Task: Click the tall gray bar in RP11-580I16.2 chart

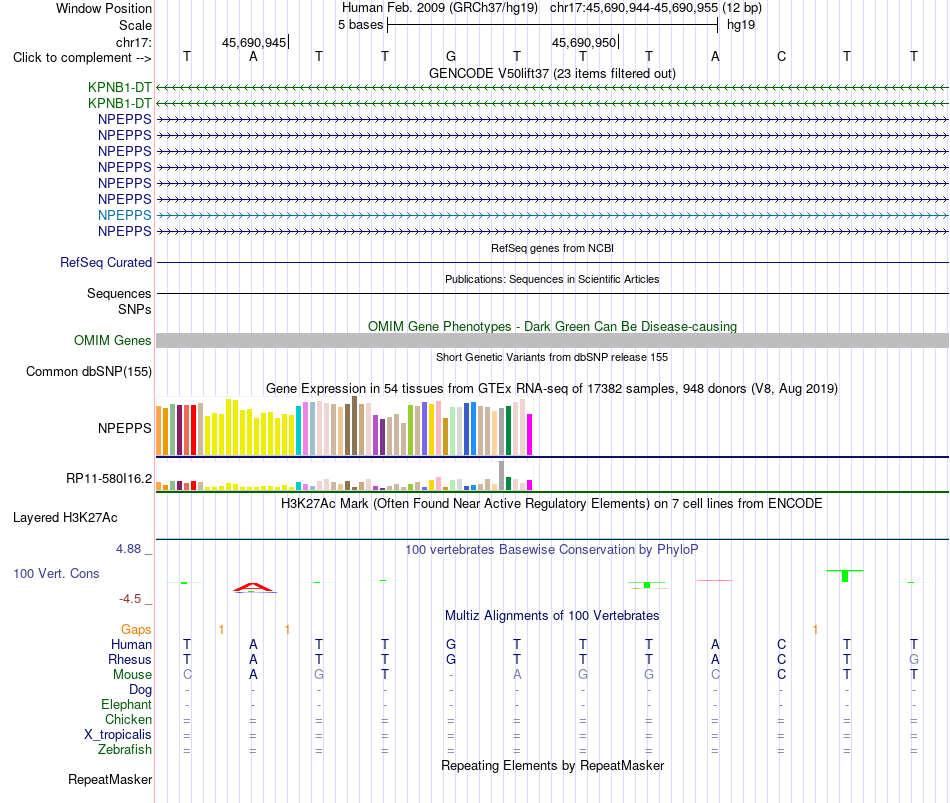Action: (x=501, y=476)
